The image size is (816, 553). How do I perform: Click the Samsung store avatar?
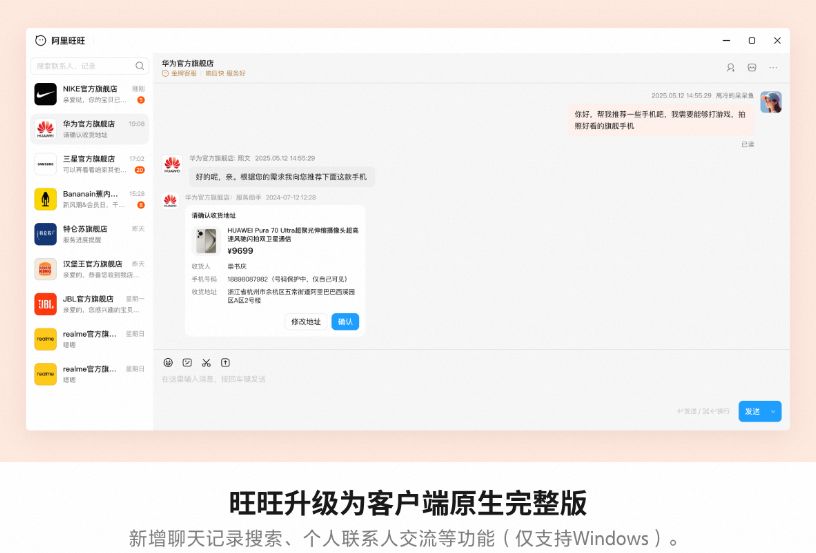click(x=46, y=164)
